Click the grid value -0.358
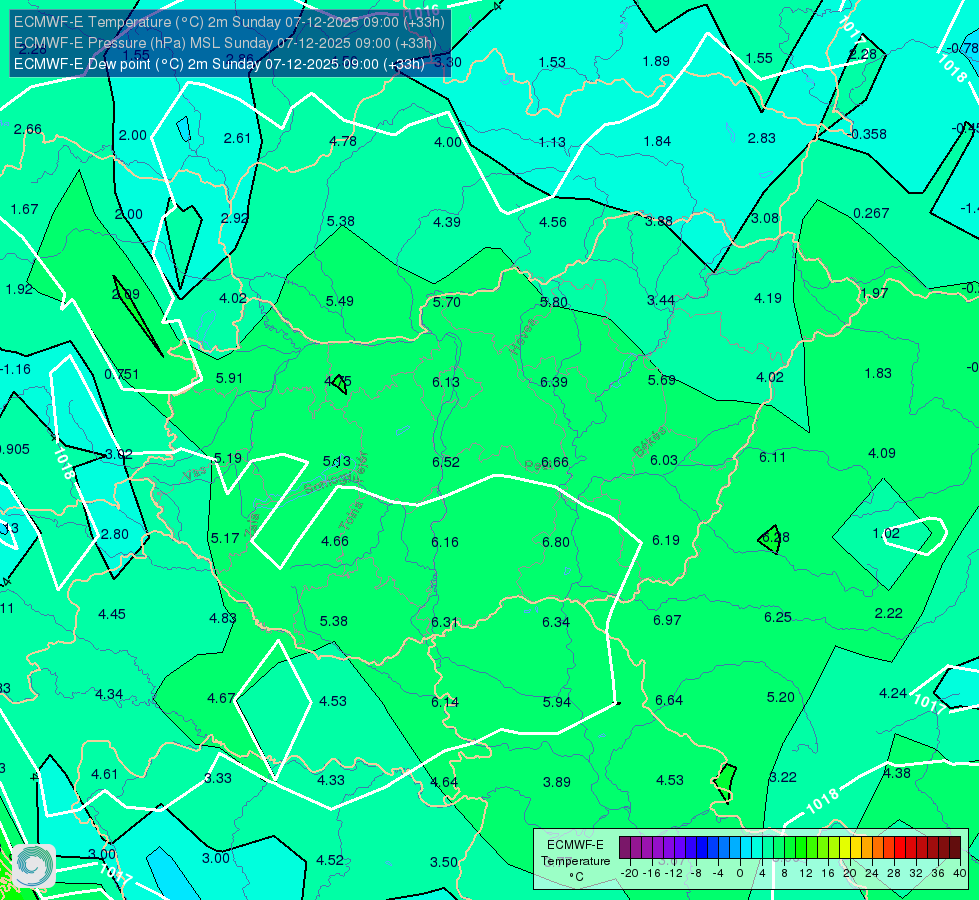 [x=867, y=134]
